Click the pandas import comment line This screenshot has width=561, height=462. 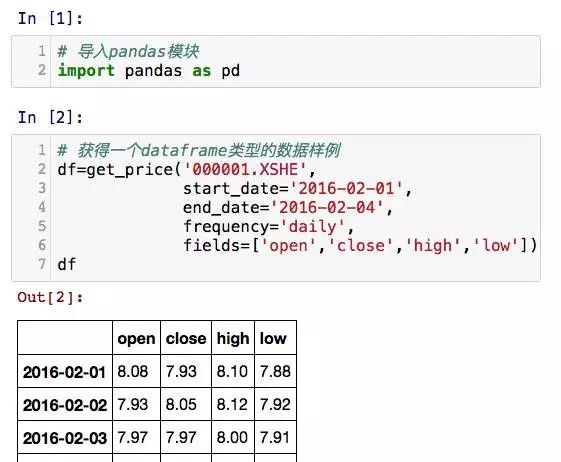128,52
